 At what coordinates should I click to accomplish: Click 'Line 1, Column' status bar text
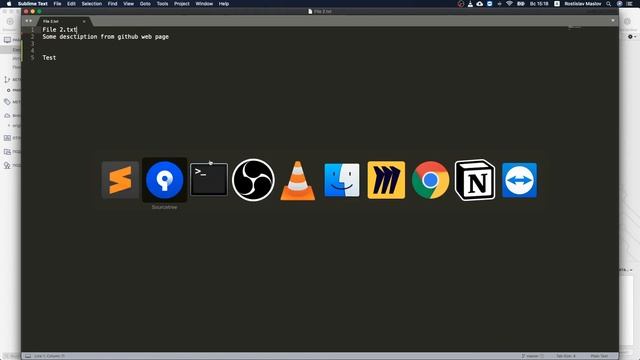pos(49,356)
